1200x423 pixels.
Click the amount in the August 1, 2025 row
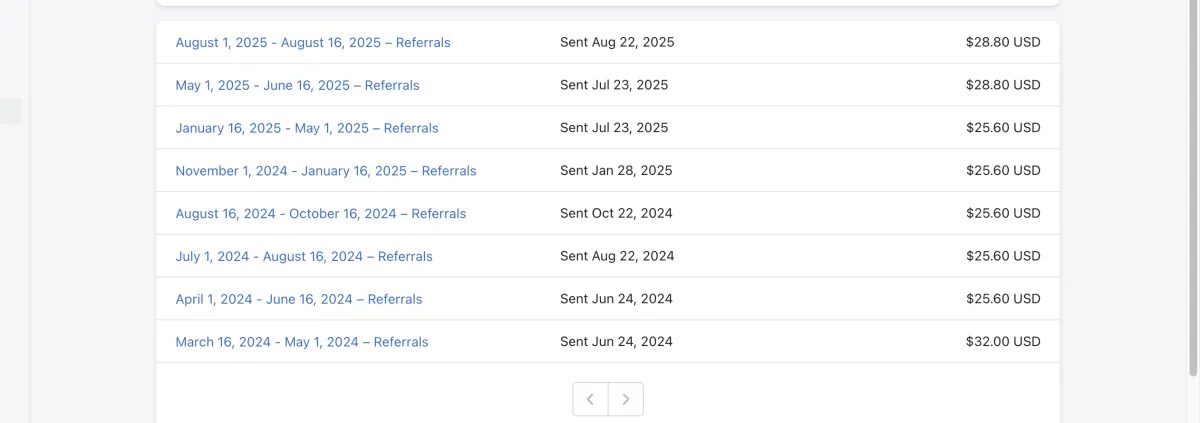pos(1003,43)
